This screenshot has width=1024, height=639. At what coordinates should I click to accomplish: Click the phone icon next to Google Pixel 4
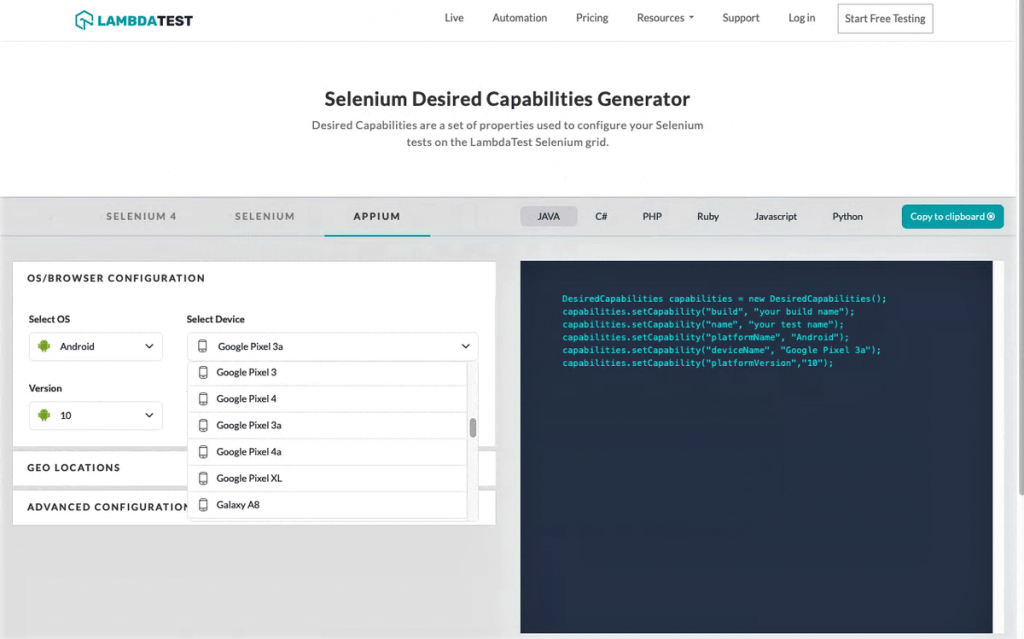coord(204,398)
